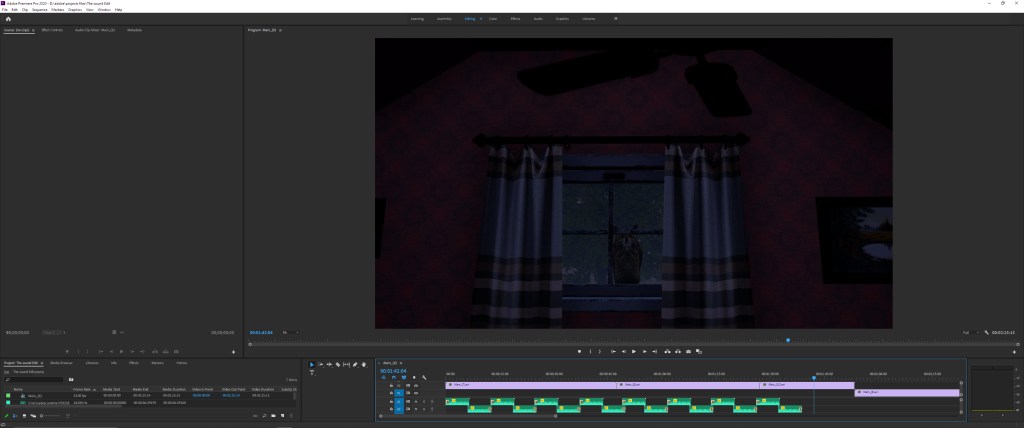Click the Home icon
This screenshot has width=1024, height=428.
click(x=8, y=18)
